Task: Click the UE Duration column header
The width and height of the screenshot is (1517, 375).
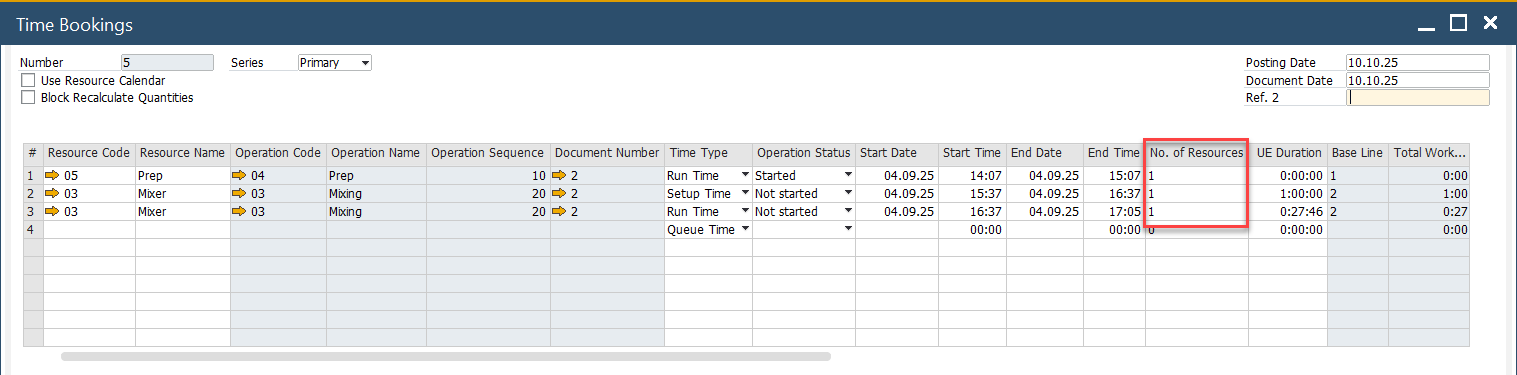Action: (1288, 153)
